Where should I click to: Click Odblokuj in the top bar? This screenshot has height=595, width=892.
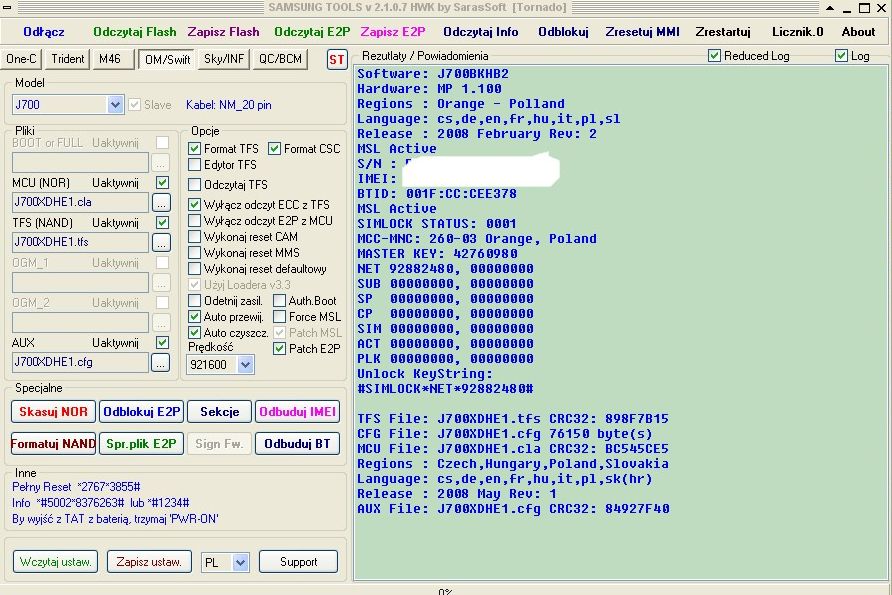point(563,32)
